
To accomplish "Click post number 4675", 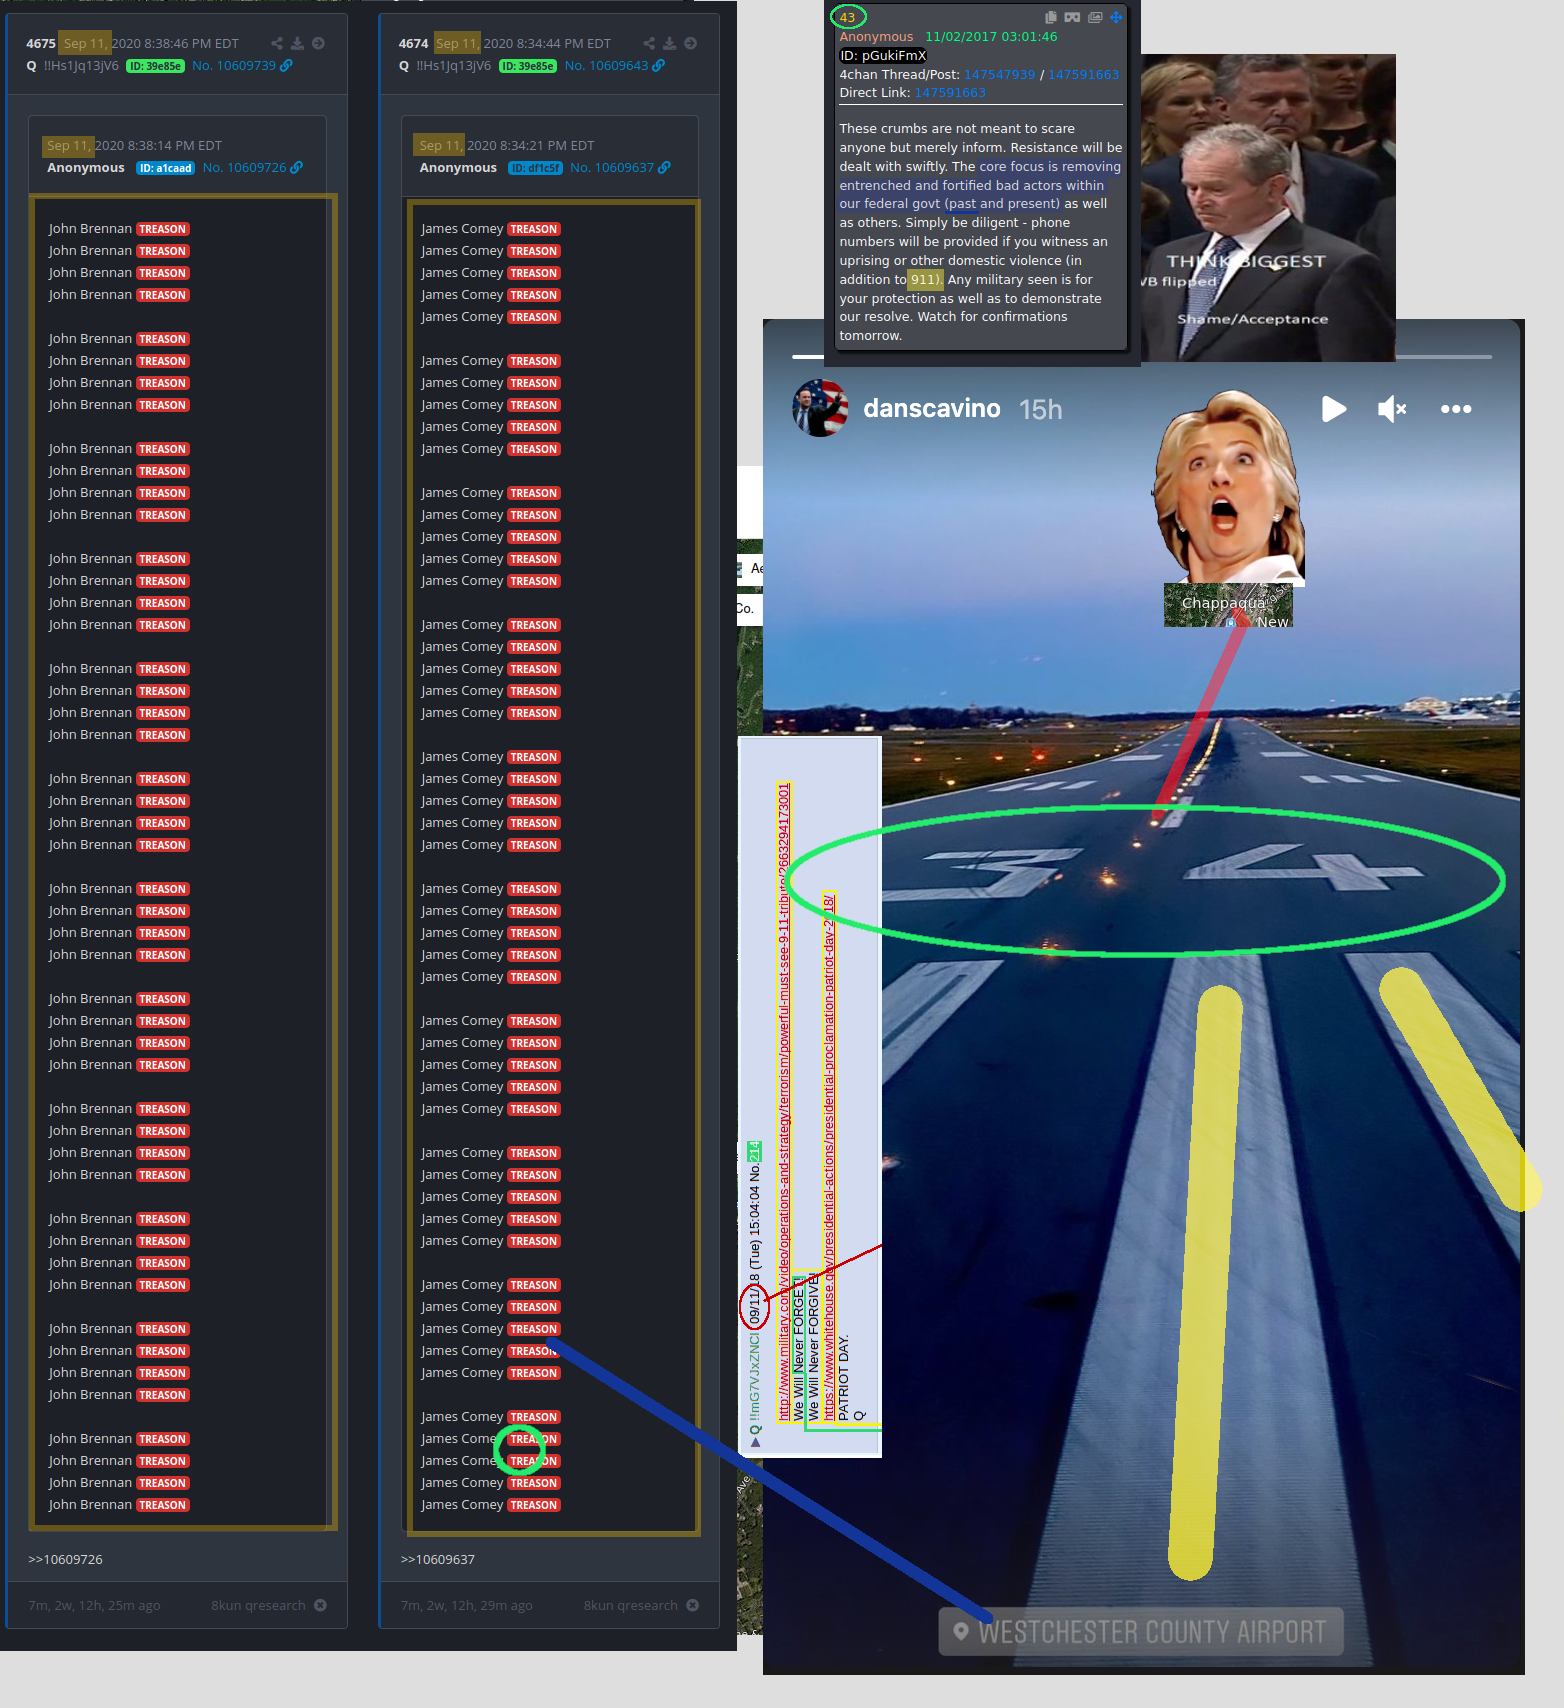I will (41, 44).
